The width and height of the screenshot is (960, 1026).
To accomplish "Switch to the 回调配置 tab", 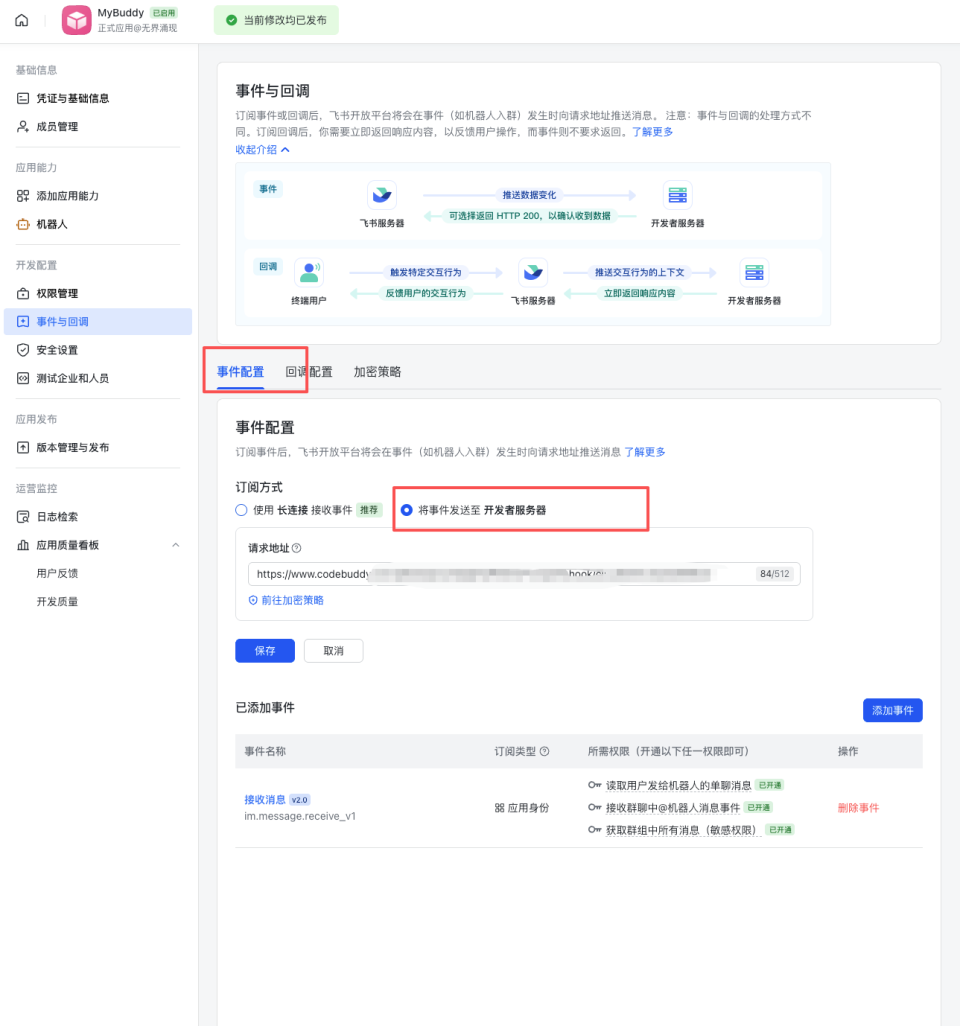I will 312,372.
